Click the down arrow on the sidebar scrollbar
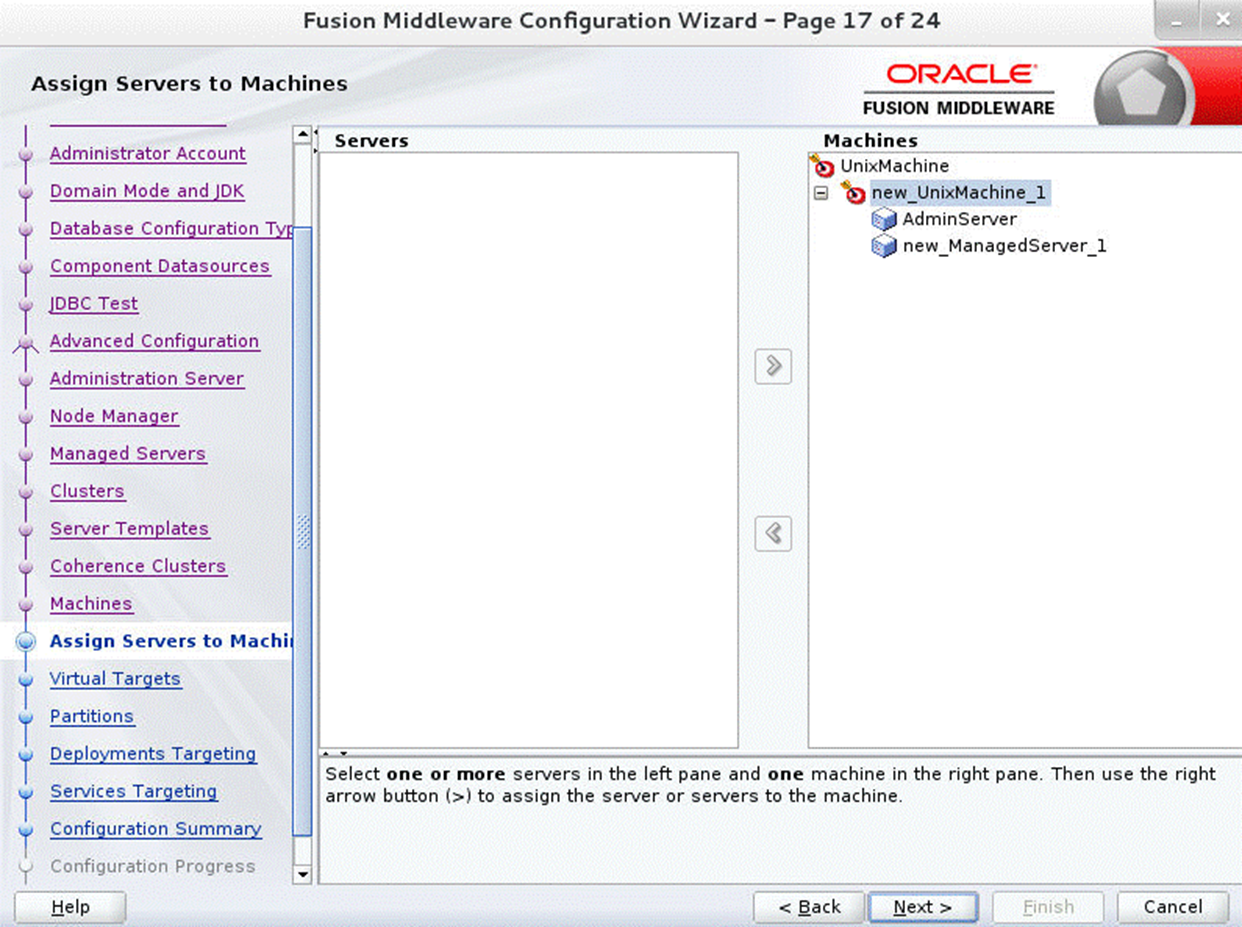This screenshot has height=927, width=1242. [303, 876]
